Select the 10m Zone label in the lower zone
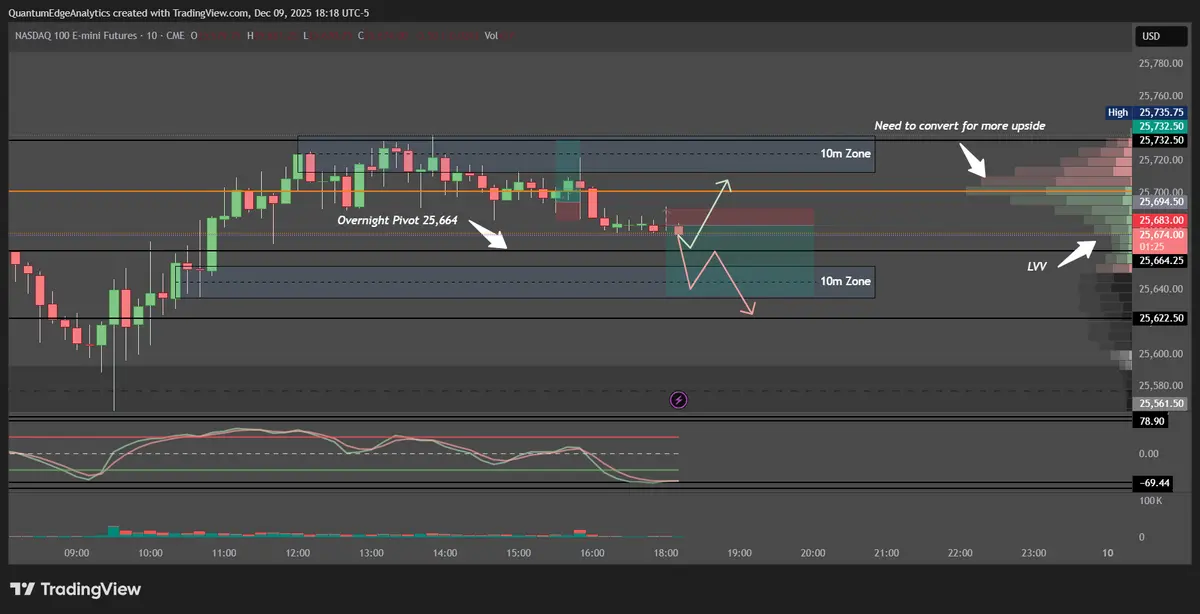Screen dimensions: 1200x614 point(845,282)
